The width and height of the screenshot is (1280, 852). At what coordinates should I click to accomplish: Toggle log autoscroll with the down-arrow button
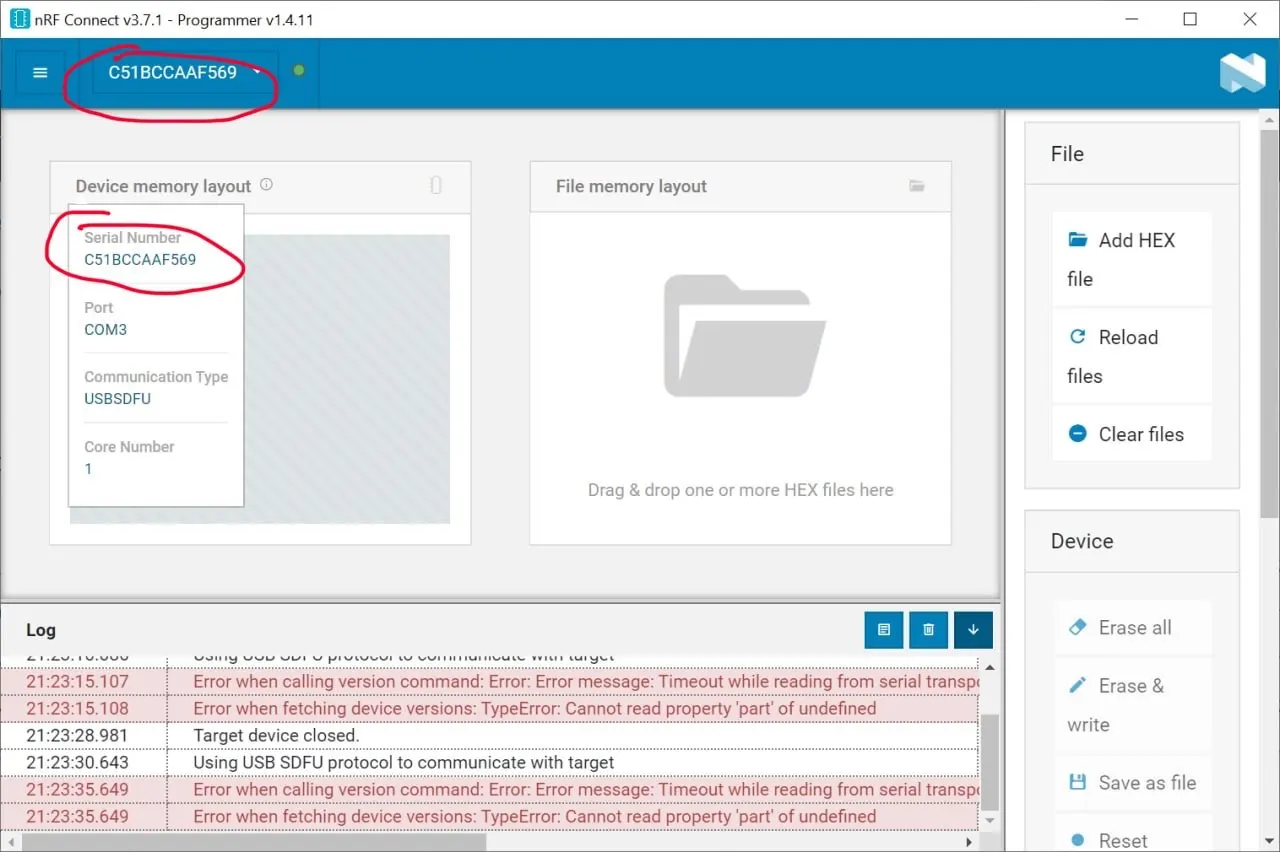[973, 630]
